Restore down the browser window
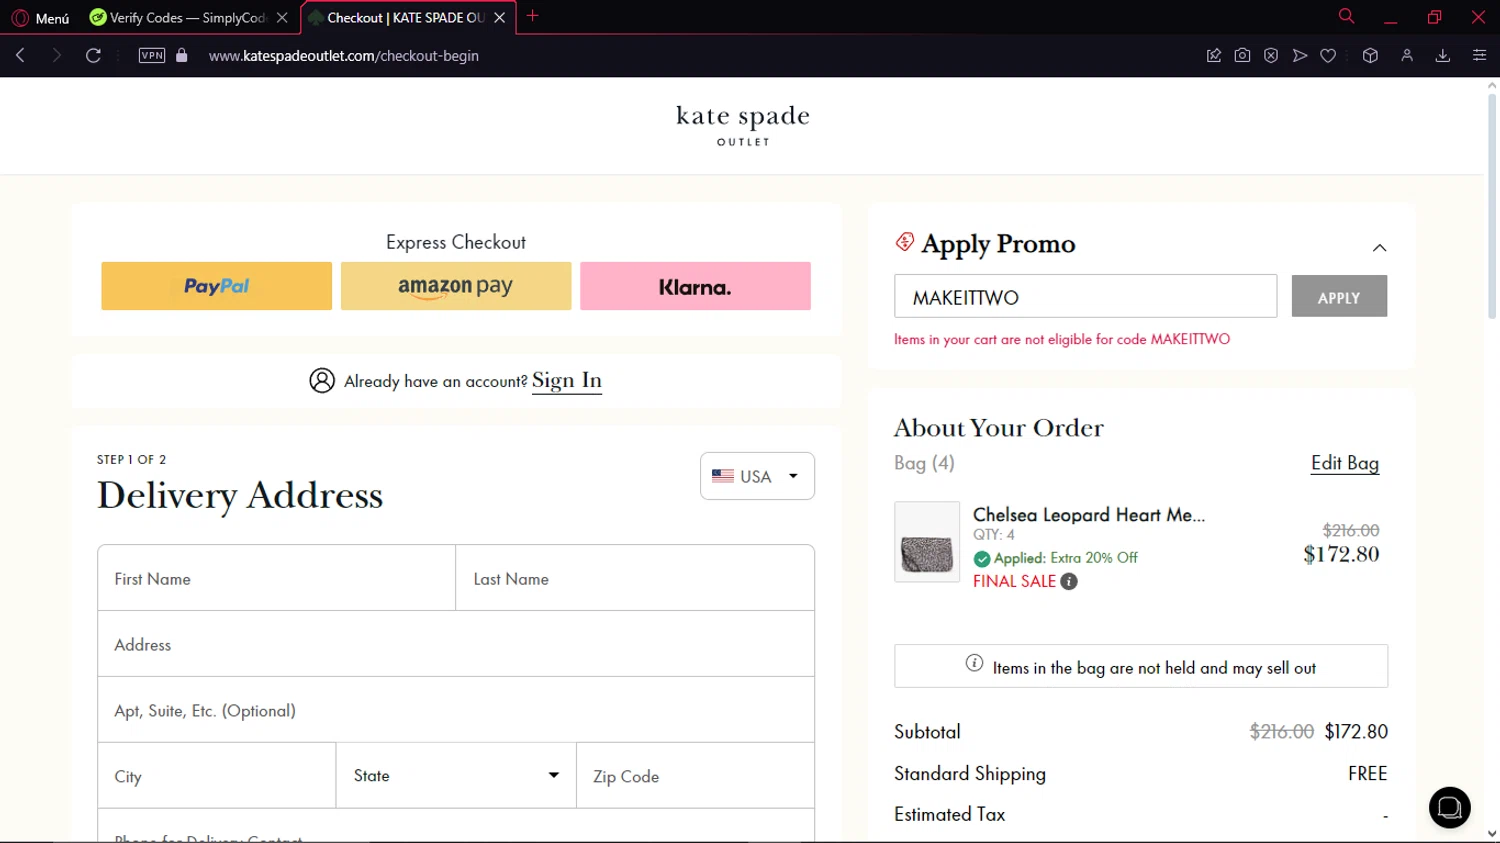Image resolution: width=1500 pixels, height=843 pixels. coord(1434,17)
